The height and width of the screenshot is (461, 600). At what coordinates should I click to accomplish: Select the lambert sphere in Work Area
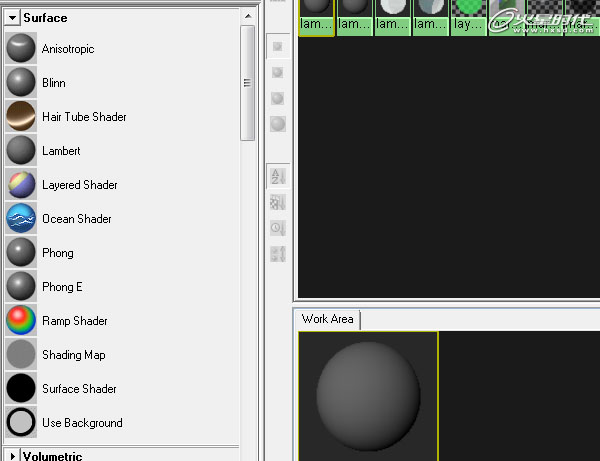(368, 396)
